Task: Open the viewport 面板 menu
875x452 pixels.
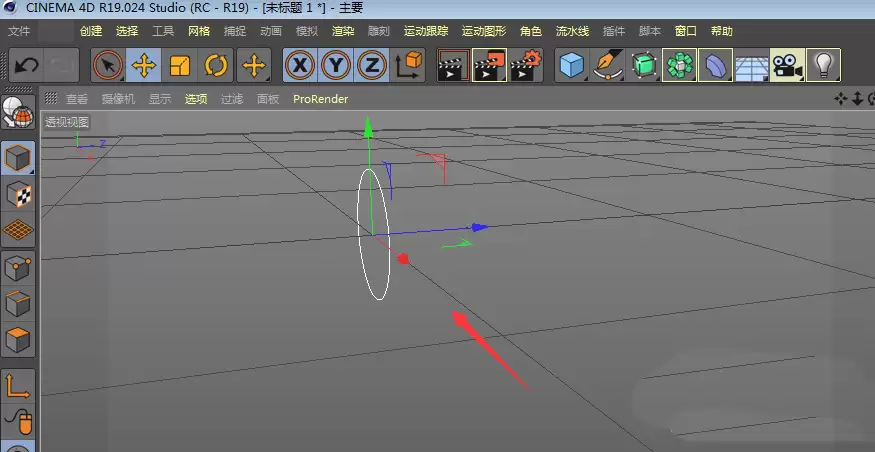Action: 268,99
